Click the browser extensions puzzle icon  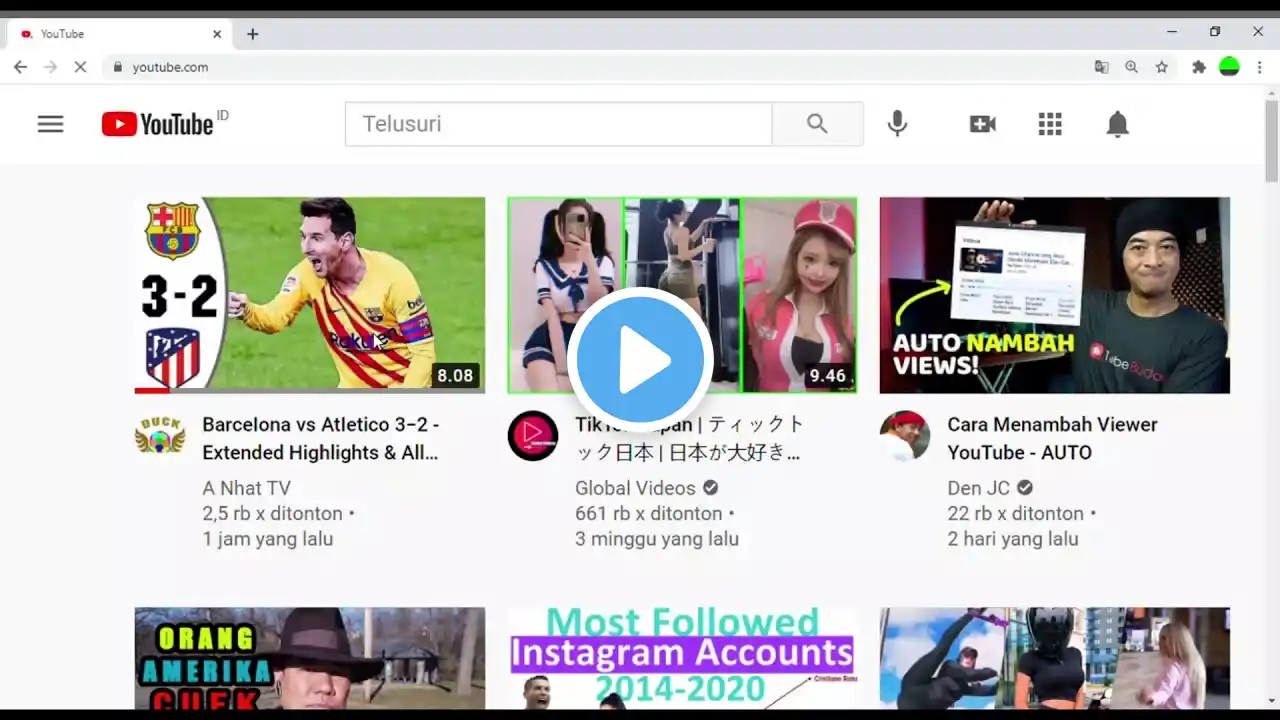(1198, 67)
